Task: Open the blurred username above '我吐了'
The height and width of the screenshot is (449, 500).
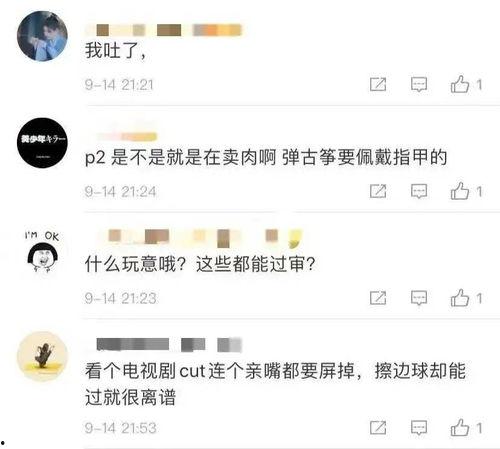Action: coord(163,30)
